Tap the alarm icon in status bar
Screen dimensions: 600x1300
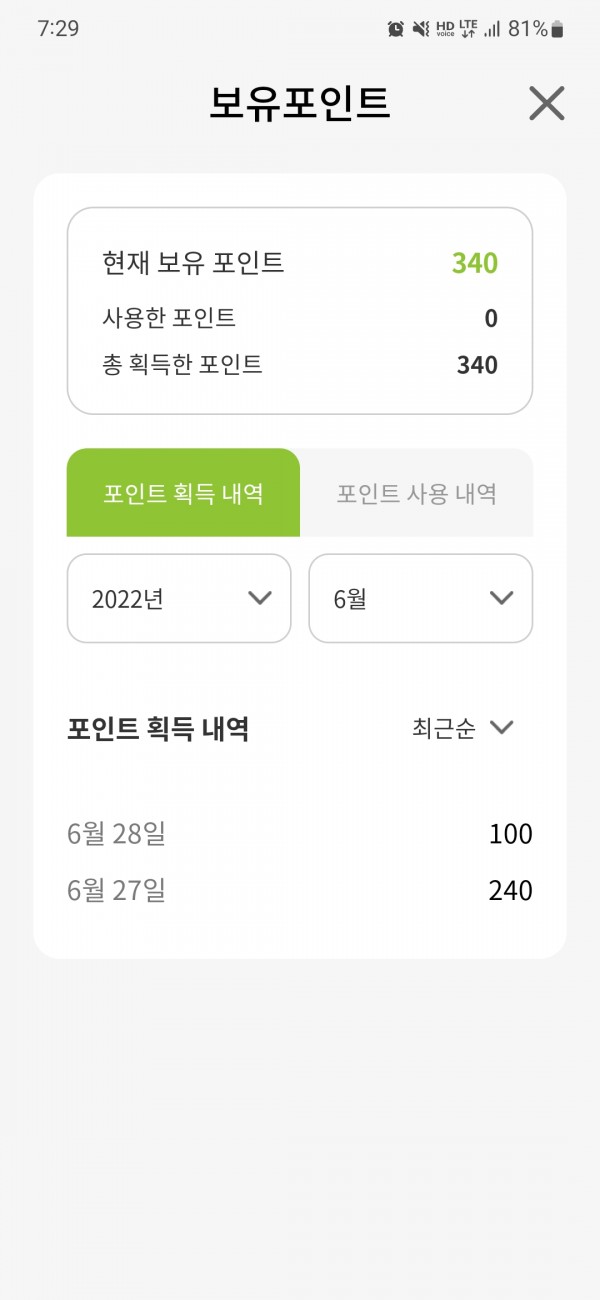(396, 29)
